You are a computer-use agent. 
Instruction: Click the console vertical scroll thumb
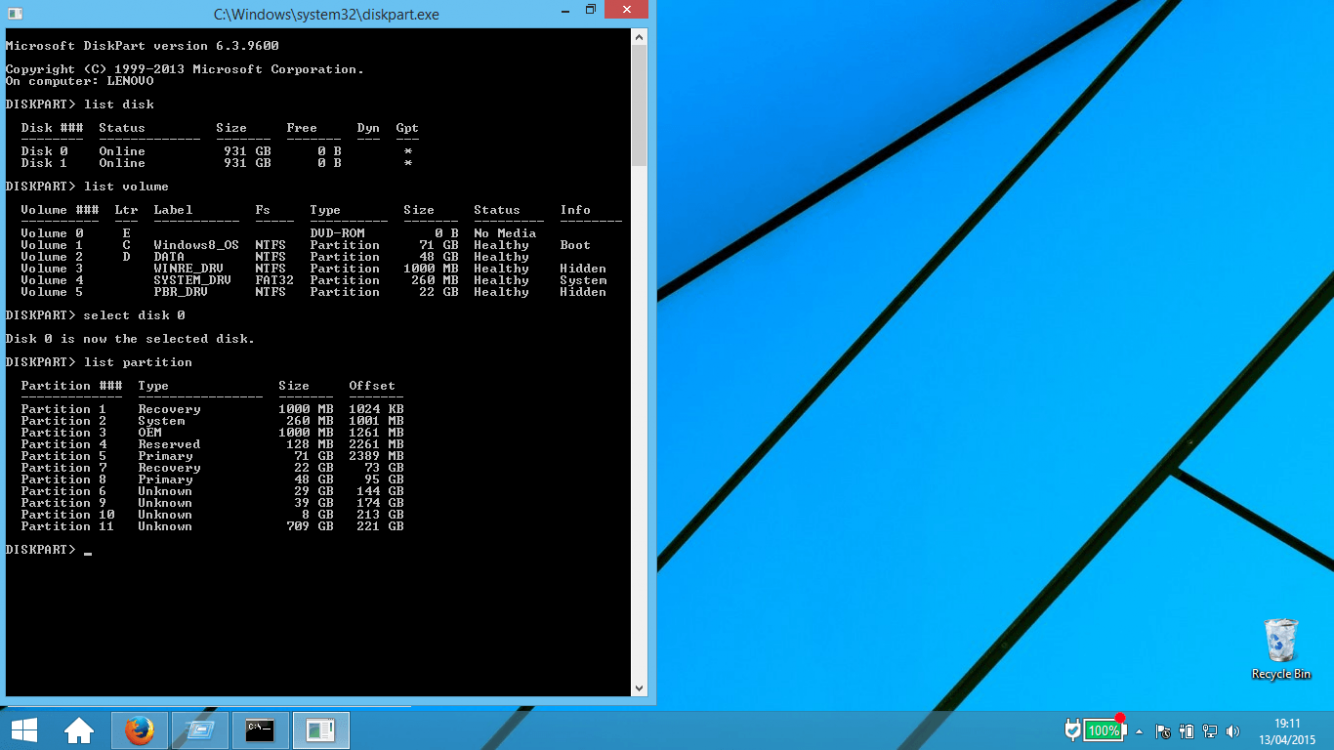point(639,106)
